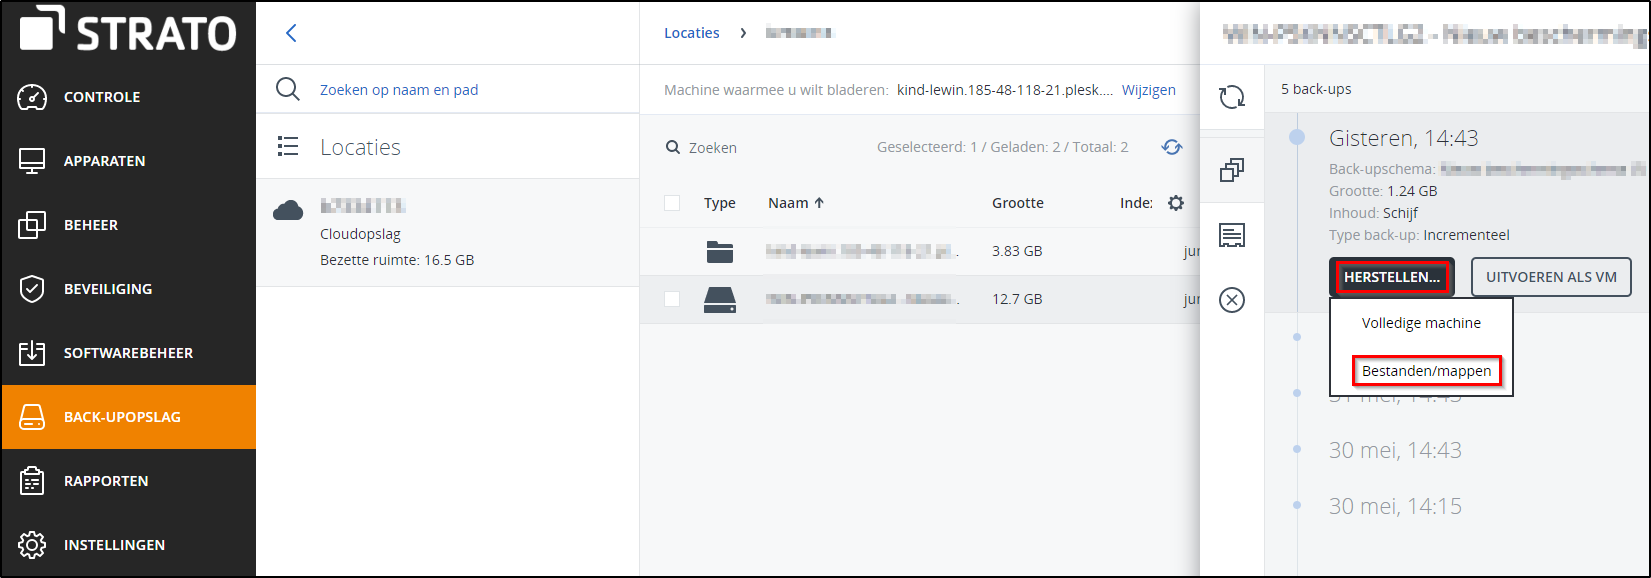
Task: Toggle the select-all checkbox in table header
Action: point(672,203)
